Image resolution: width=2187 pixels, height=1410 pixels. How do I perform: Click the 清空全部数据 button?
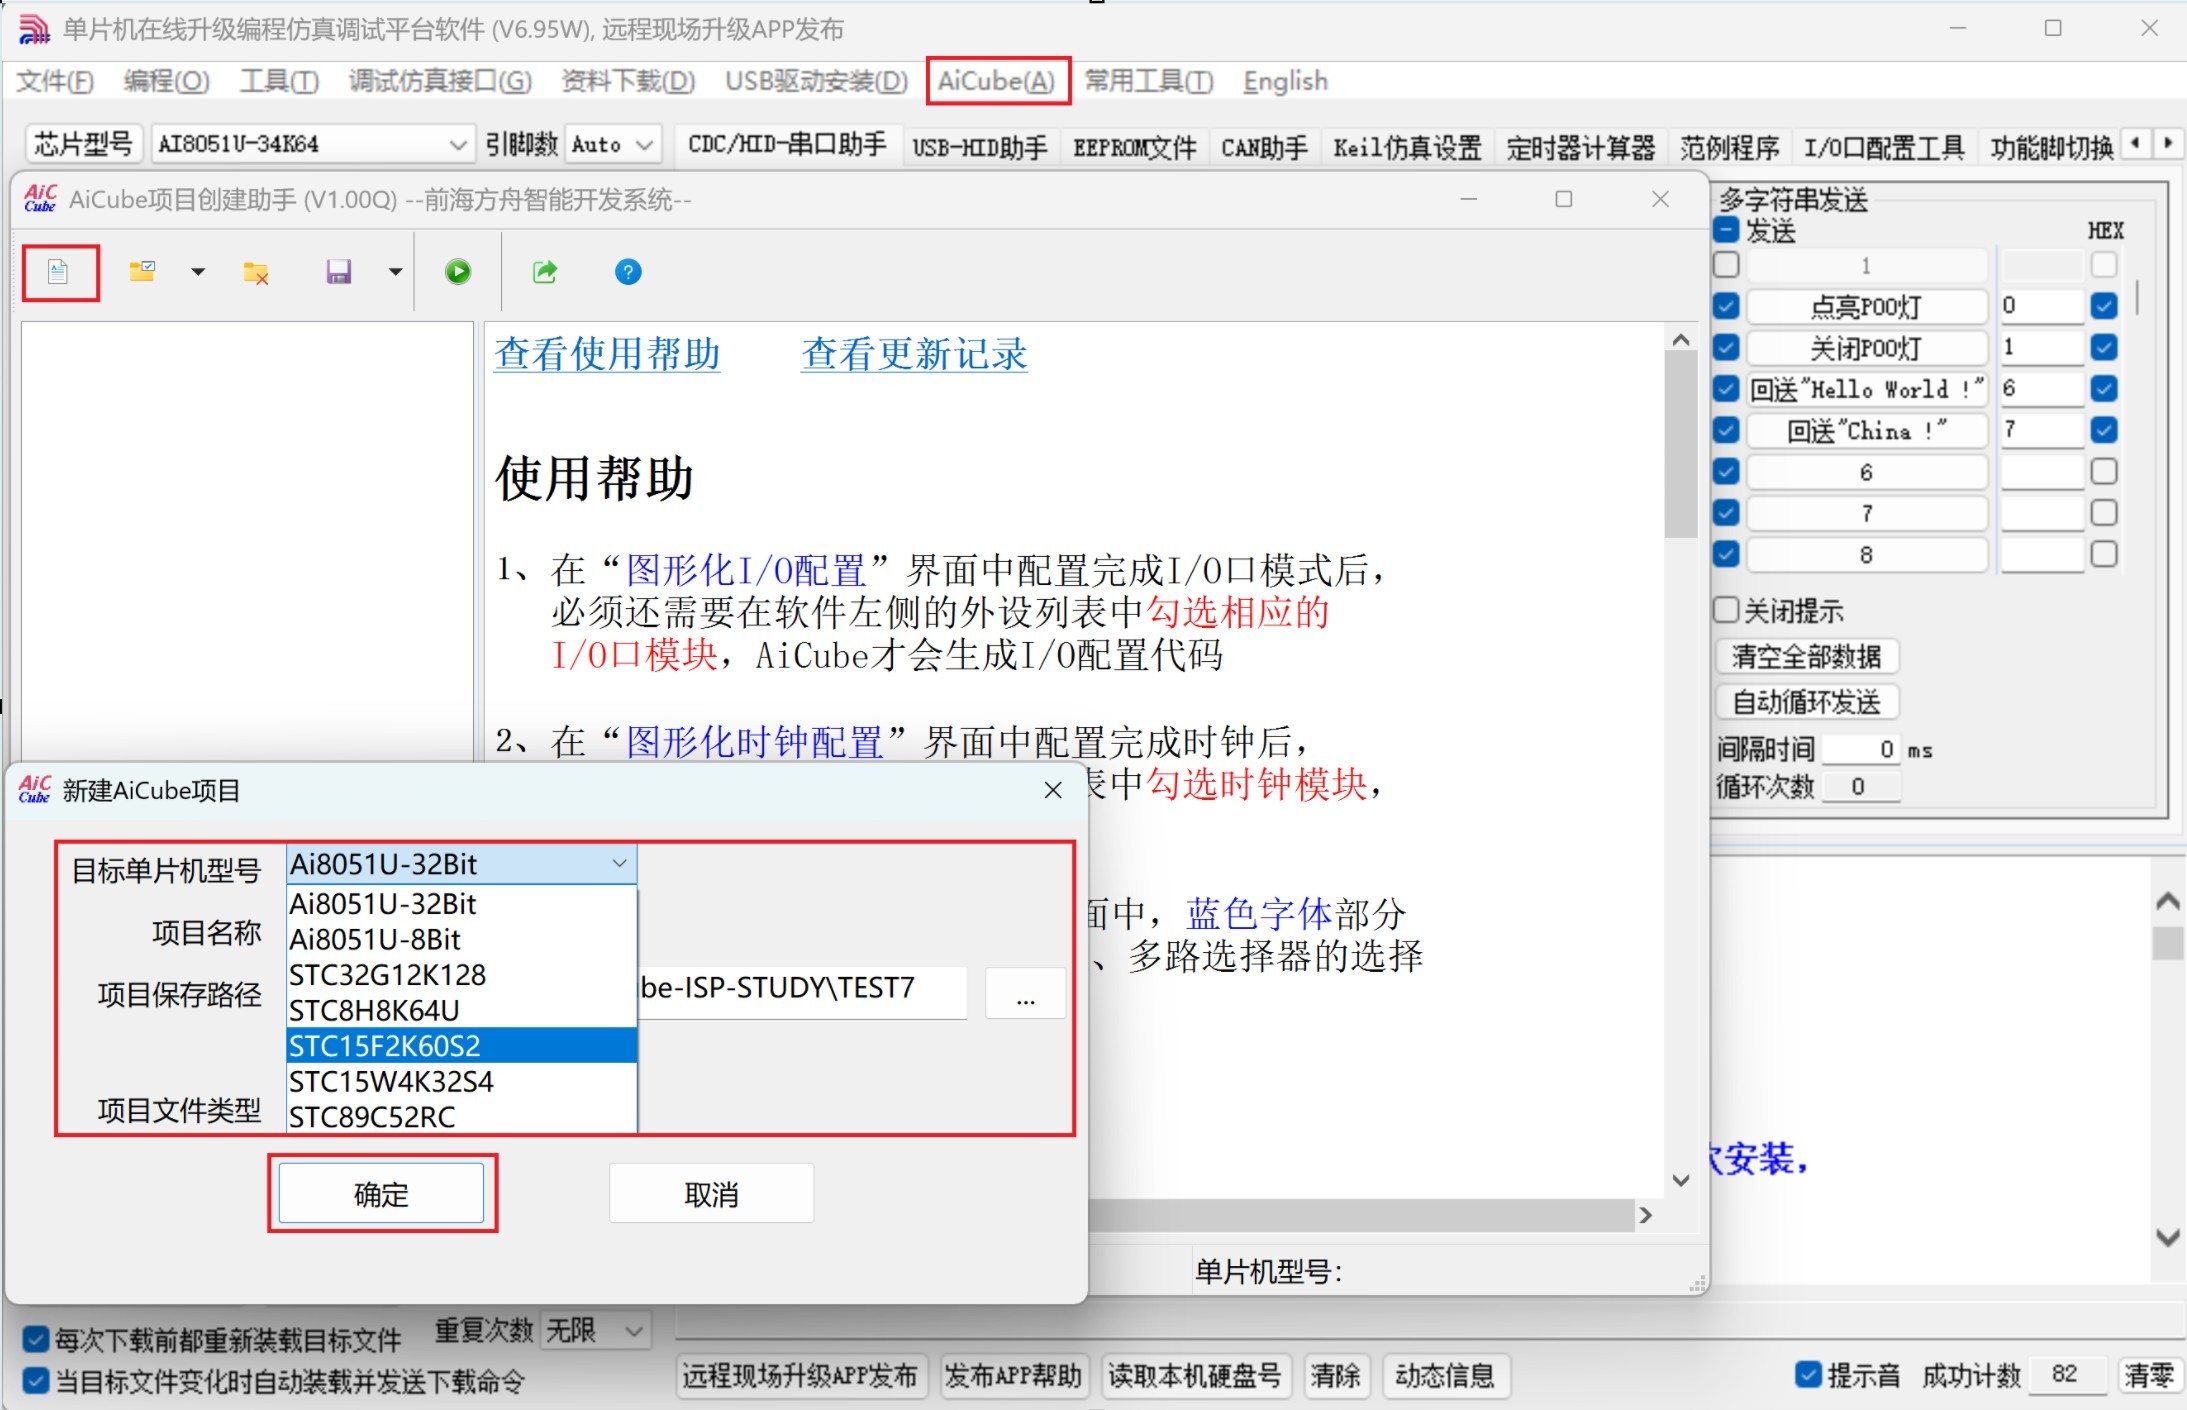1806,656
